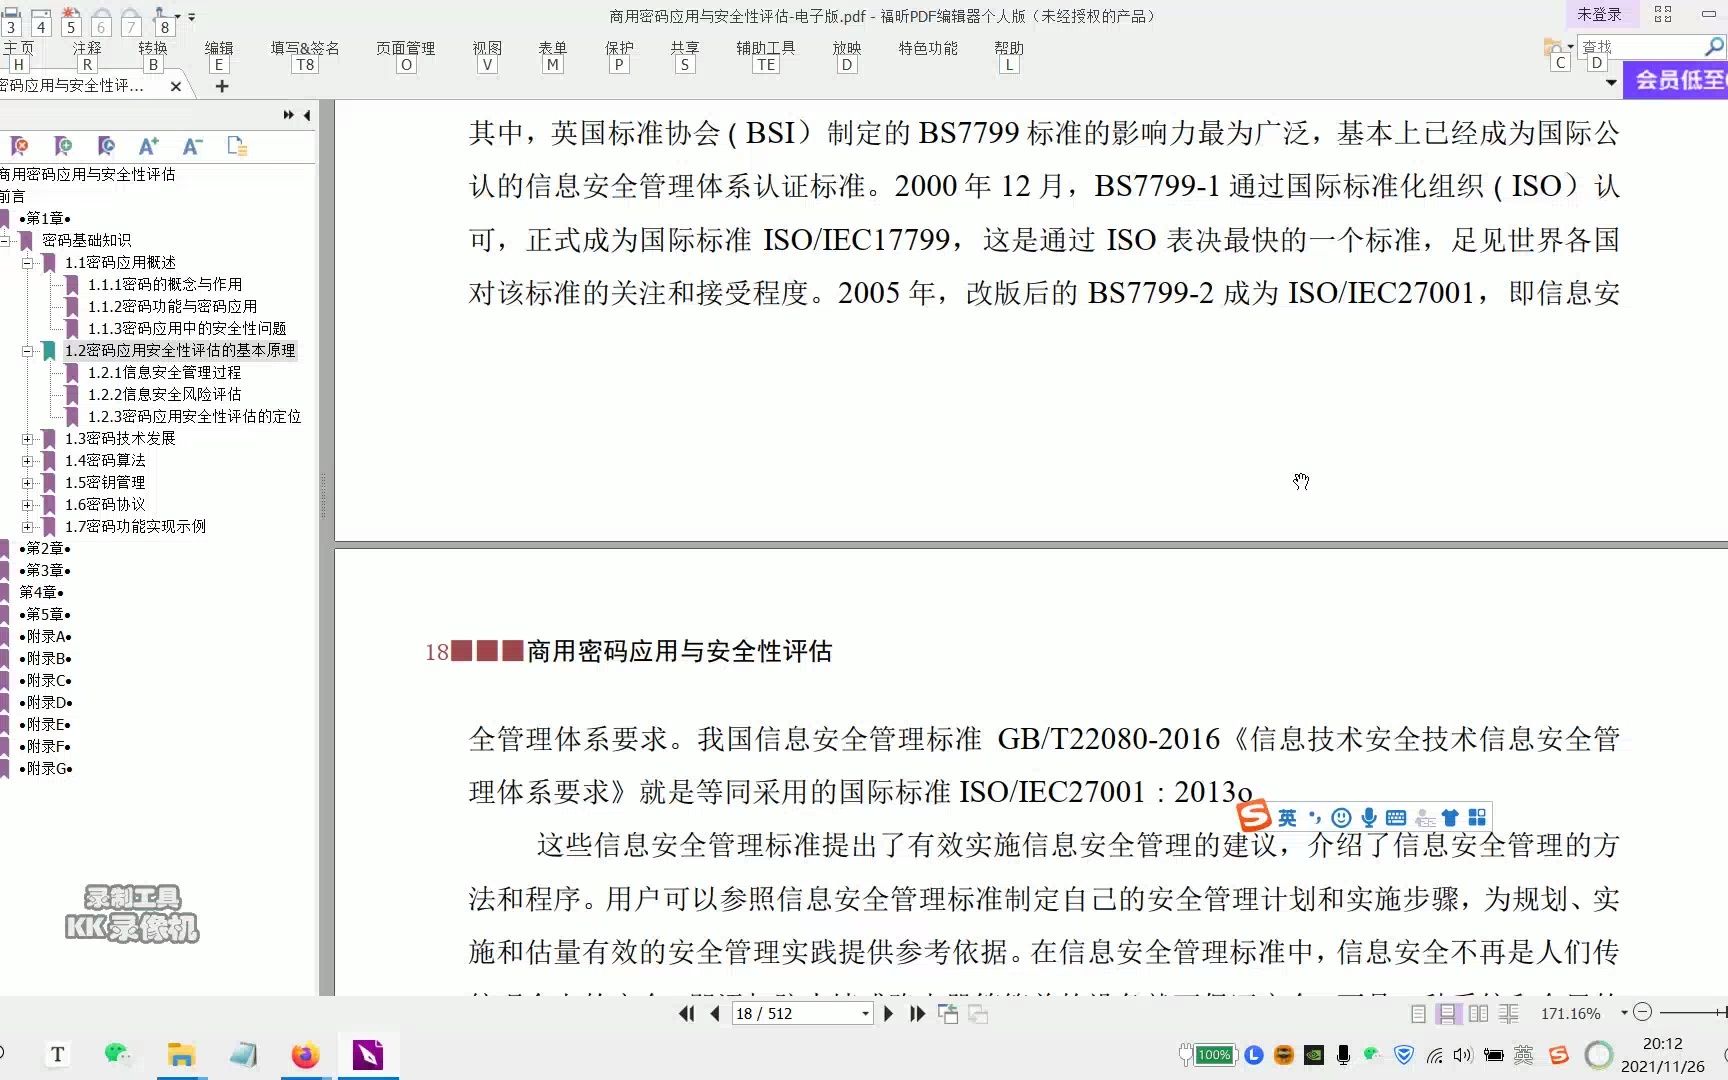Collapse the bookmark side panel

pyautogui.click(x=307, y=115)
